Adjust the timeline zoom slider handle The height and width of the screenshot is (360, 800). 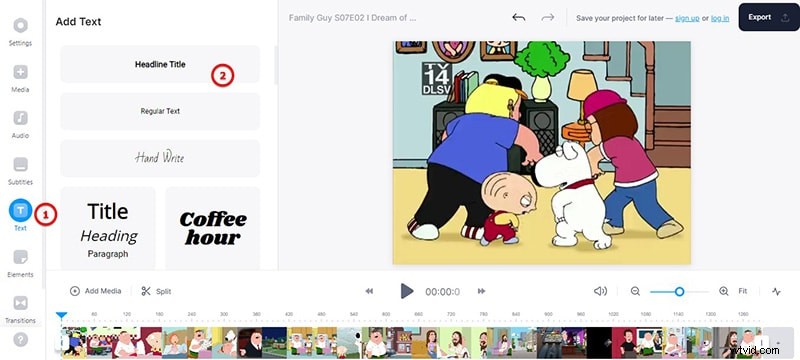[679, 291]
